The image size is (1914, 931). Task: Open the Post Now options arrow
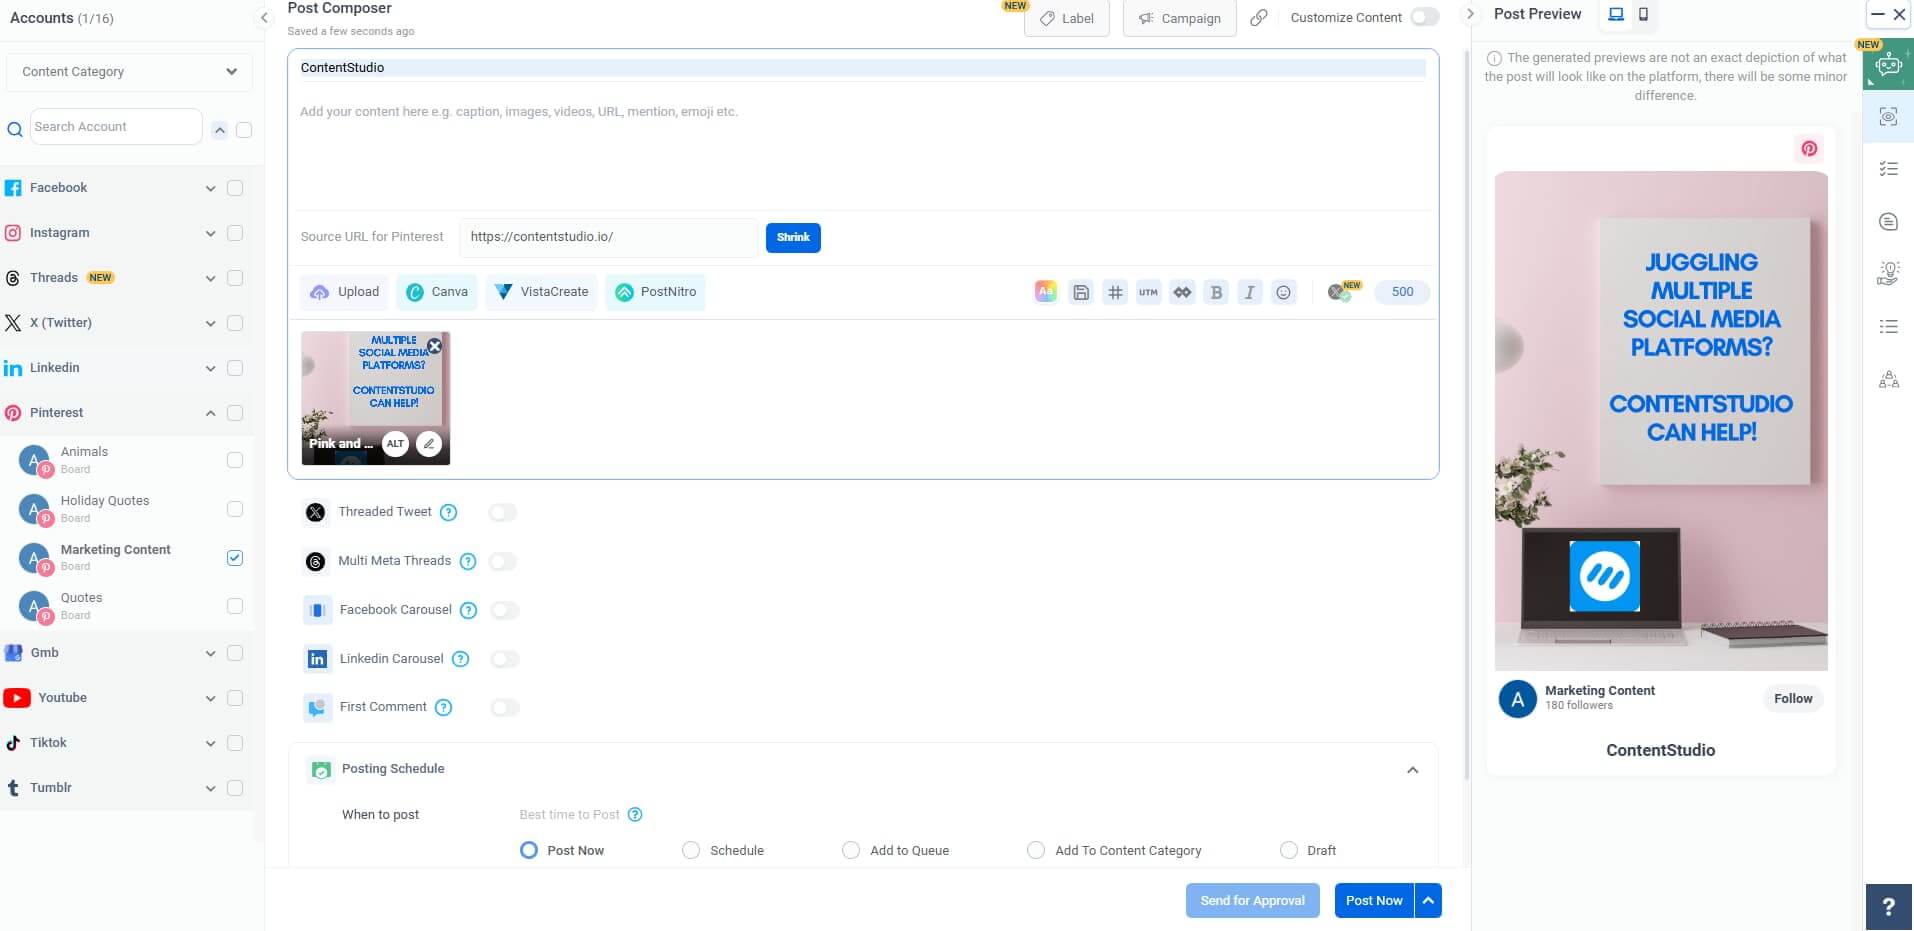1429,901
